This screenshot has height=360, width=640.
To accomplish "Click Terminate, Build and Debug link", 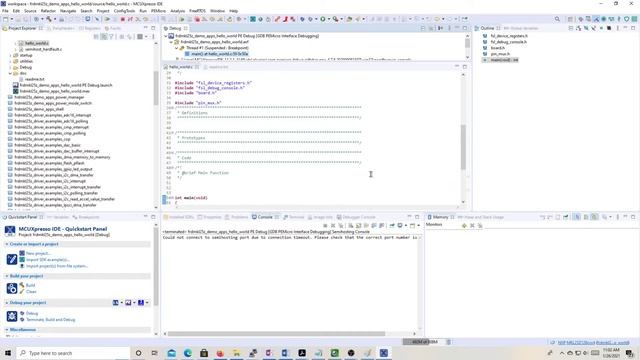I will [51, 320].
